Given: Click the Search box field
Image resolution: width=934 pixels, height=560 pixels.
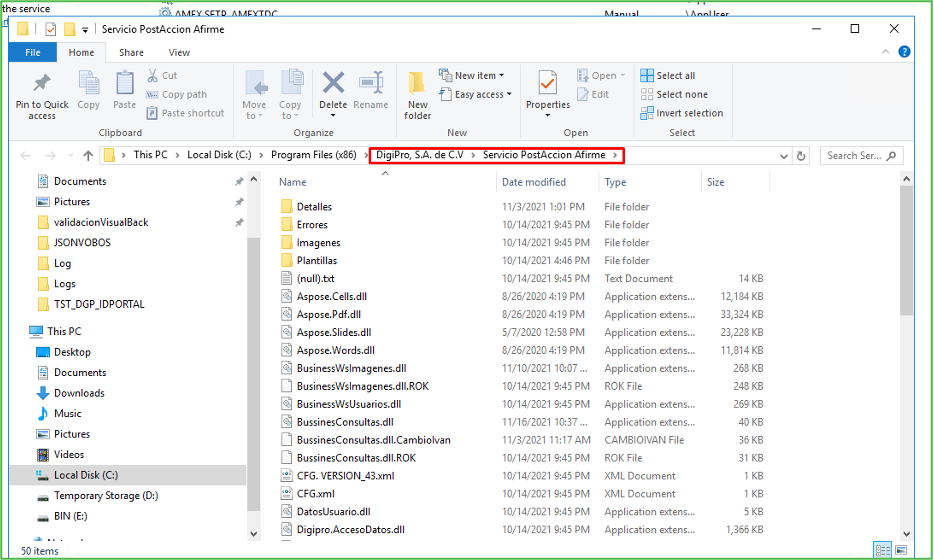Looking at the screenshot, I should pyautogui.click(x=855, y=155).
